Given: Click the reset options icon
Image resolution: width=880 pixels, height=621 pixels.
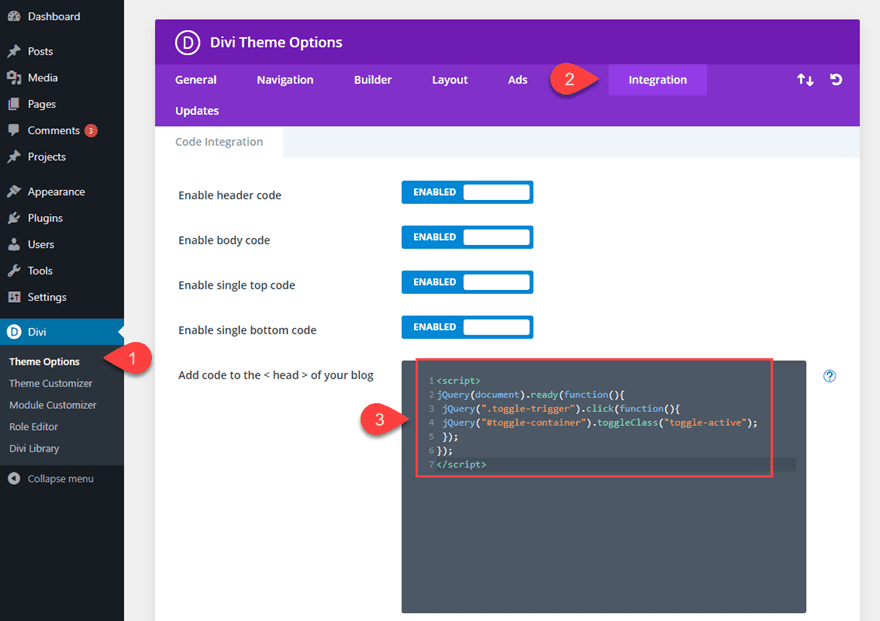Looking at the screenshot, I should (836, 80).
